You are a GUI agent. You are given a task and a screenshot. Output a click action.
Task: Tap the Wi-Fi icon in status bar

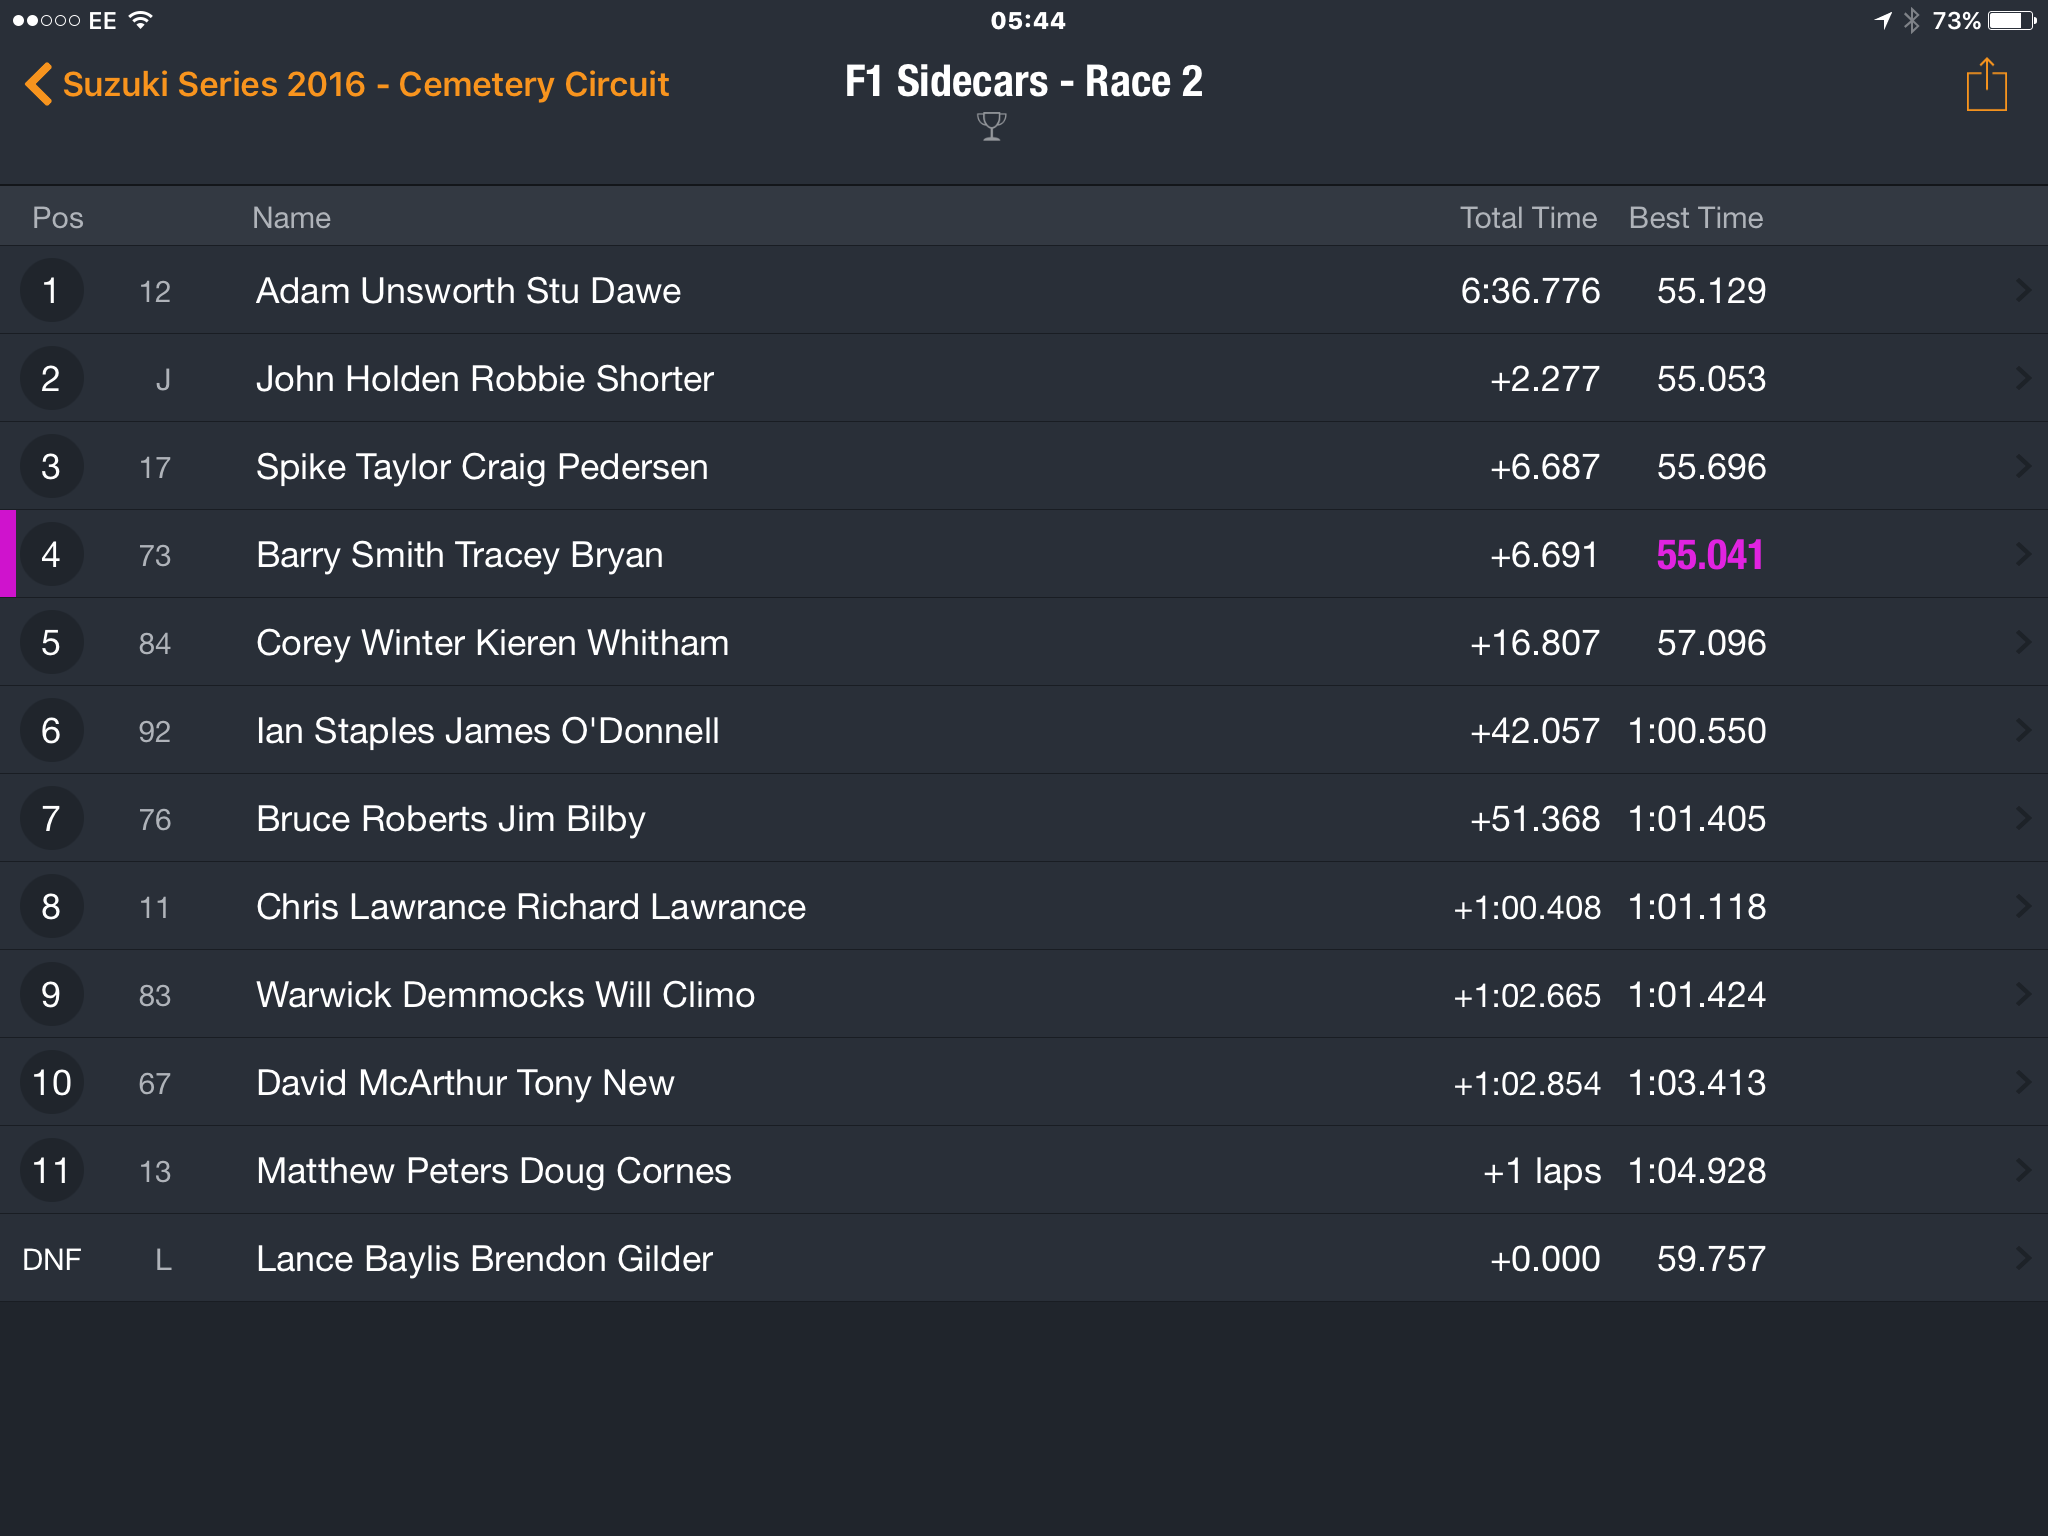[141, 20]
